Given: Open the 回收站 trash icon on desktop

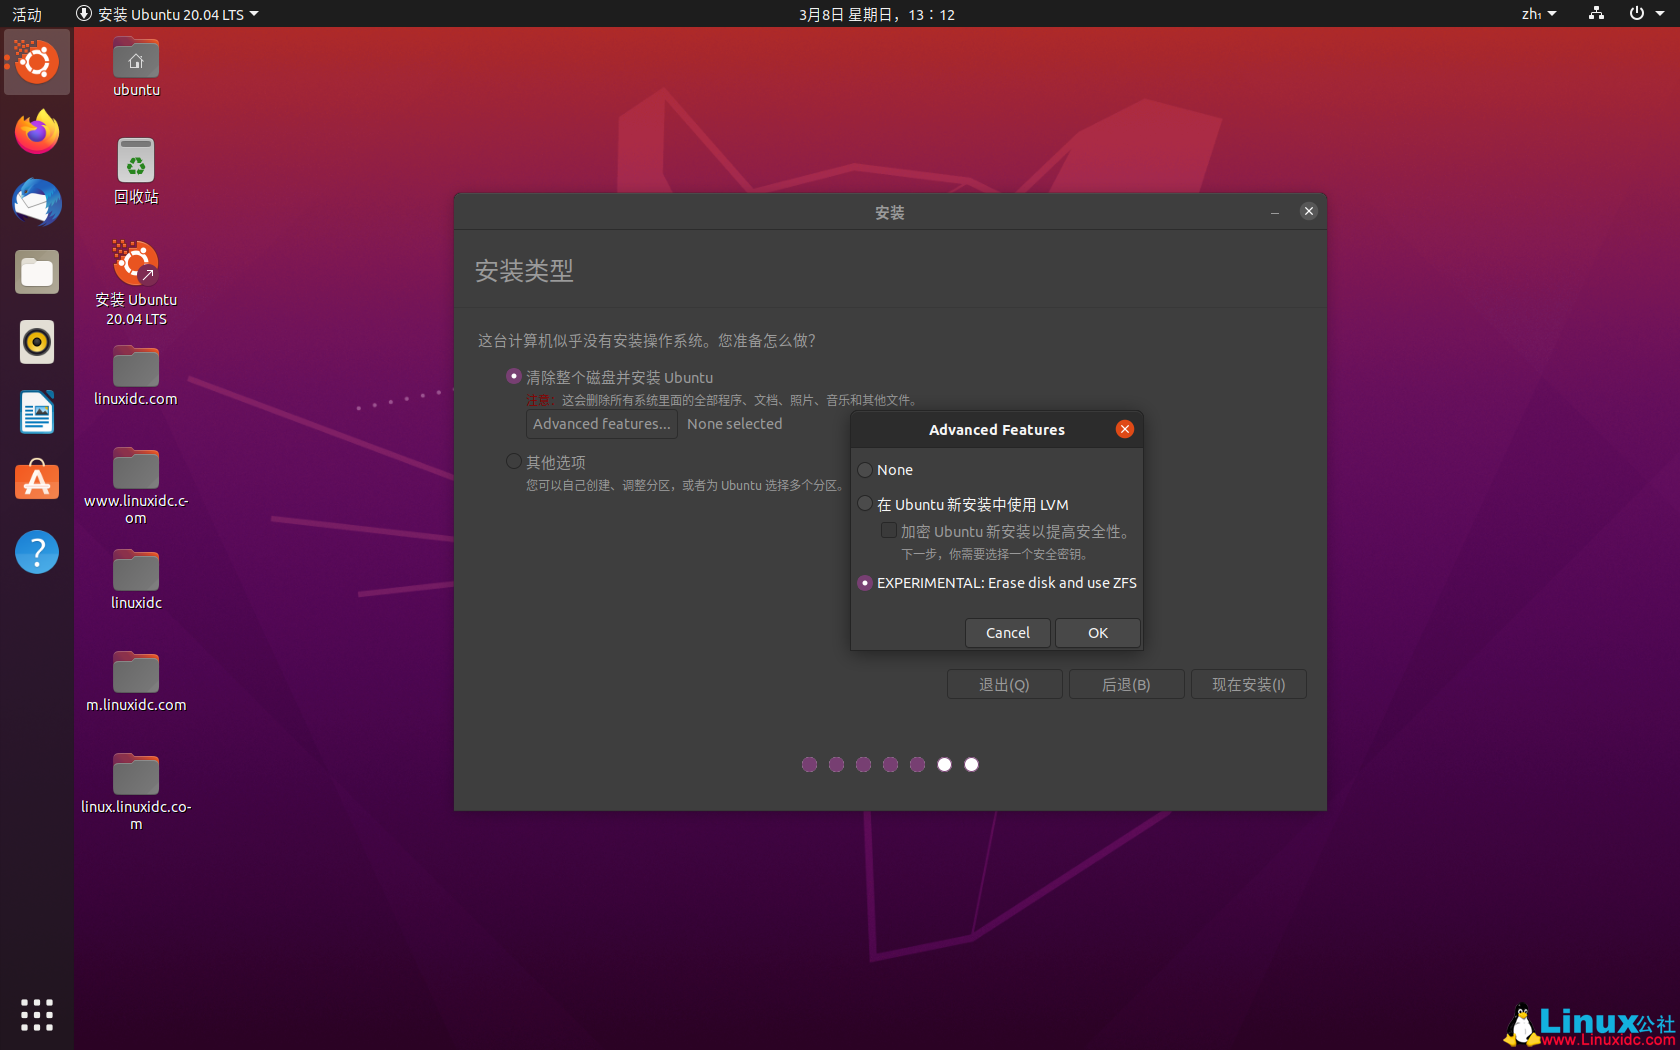Looking at the screenshot, I should [x=135, y=160].
